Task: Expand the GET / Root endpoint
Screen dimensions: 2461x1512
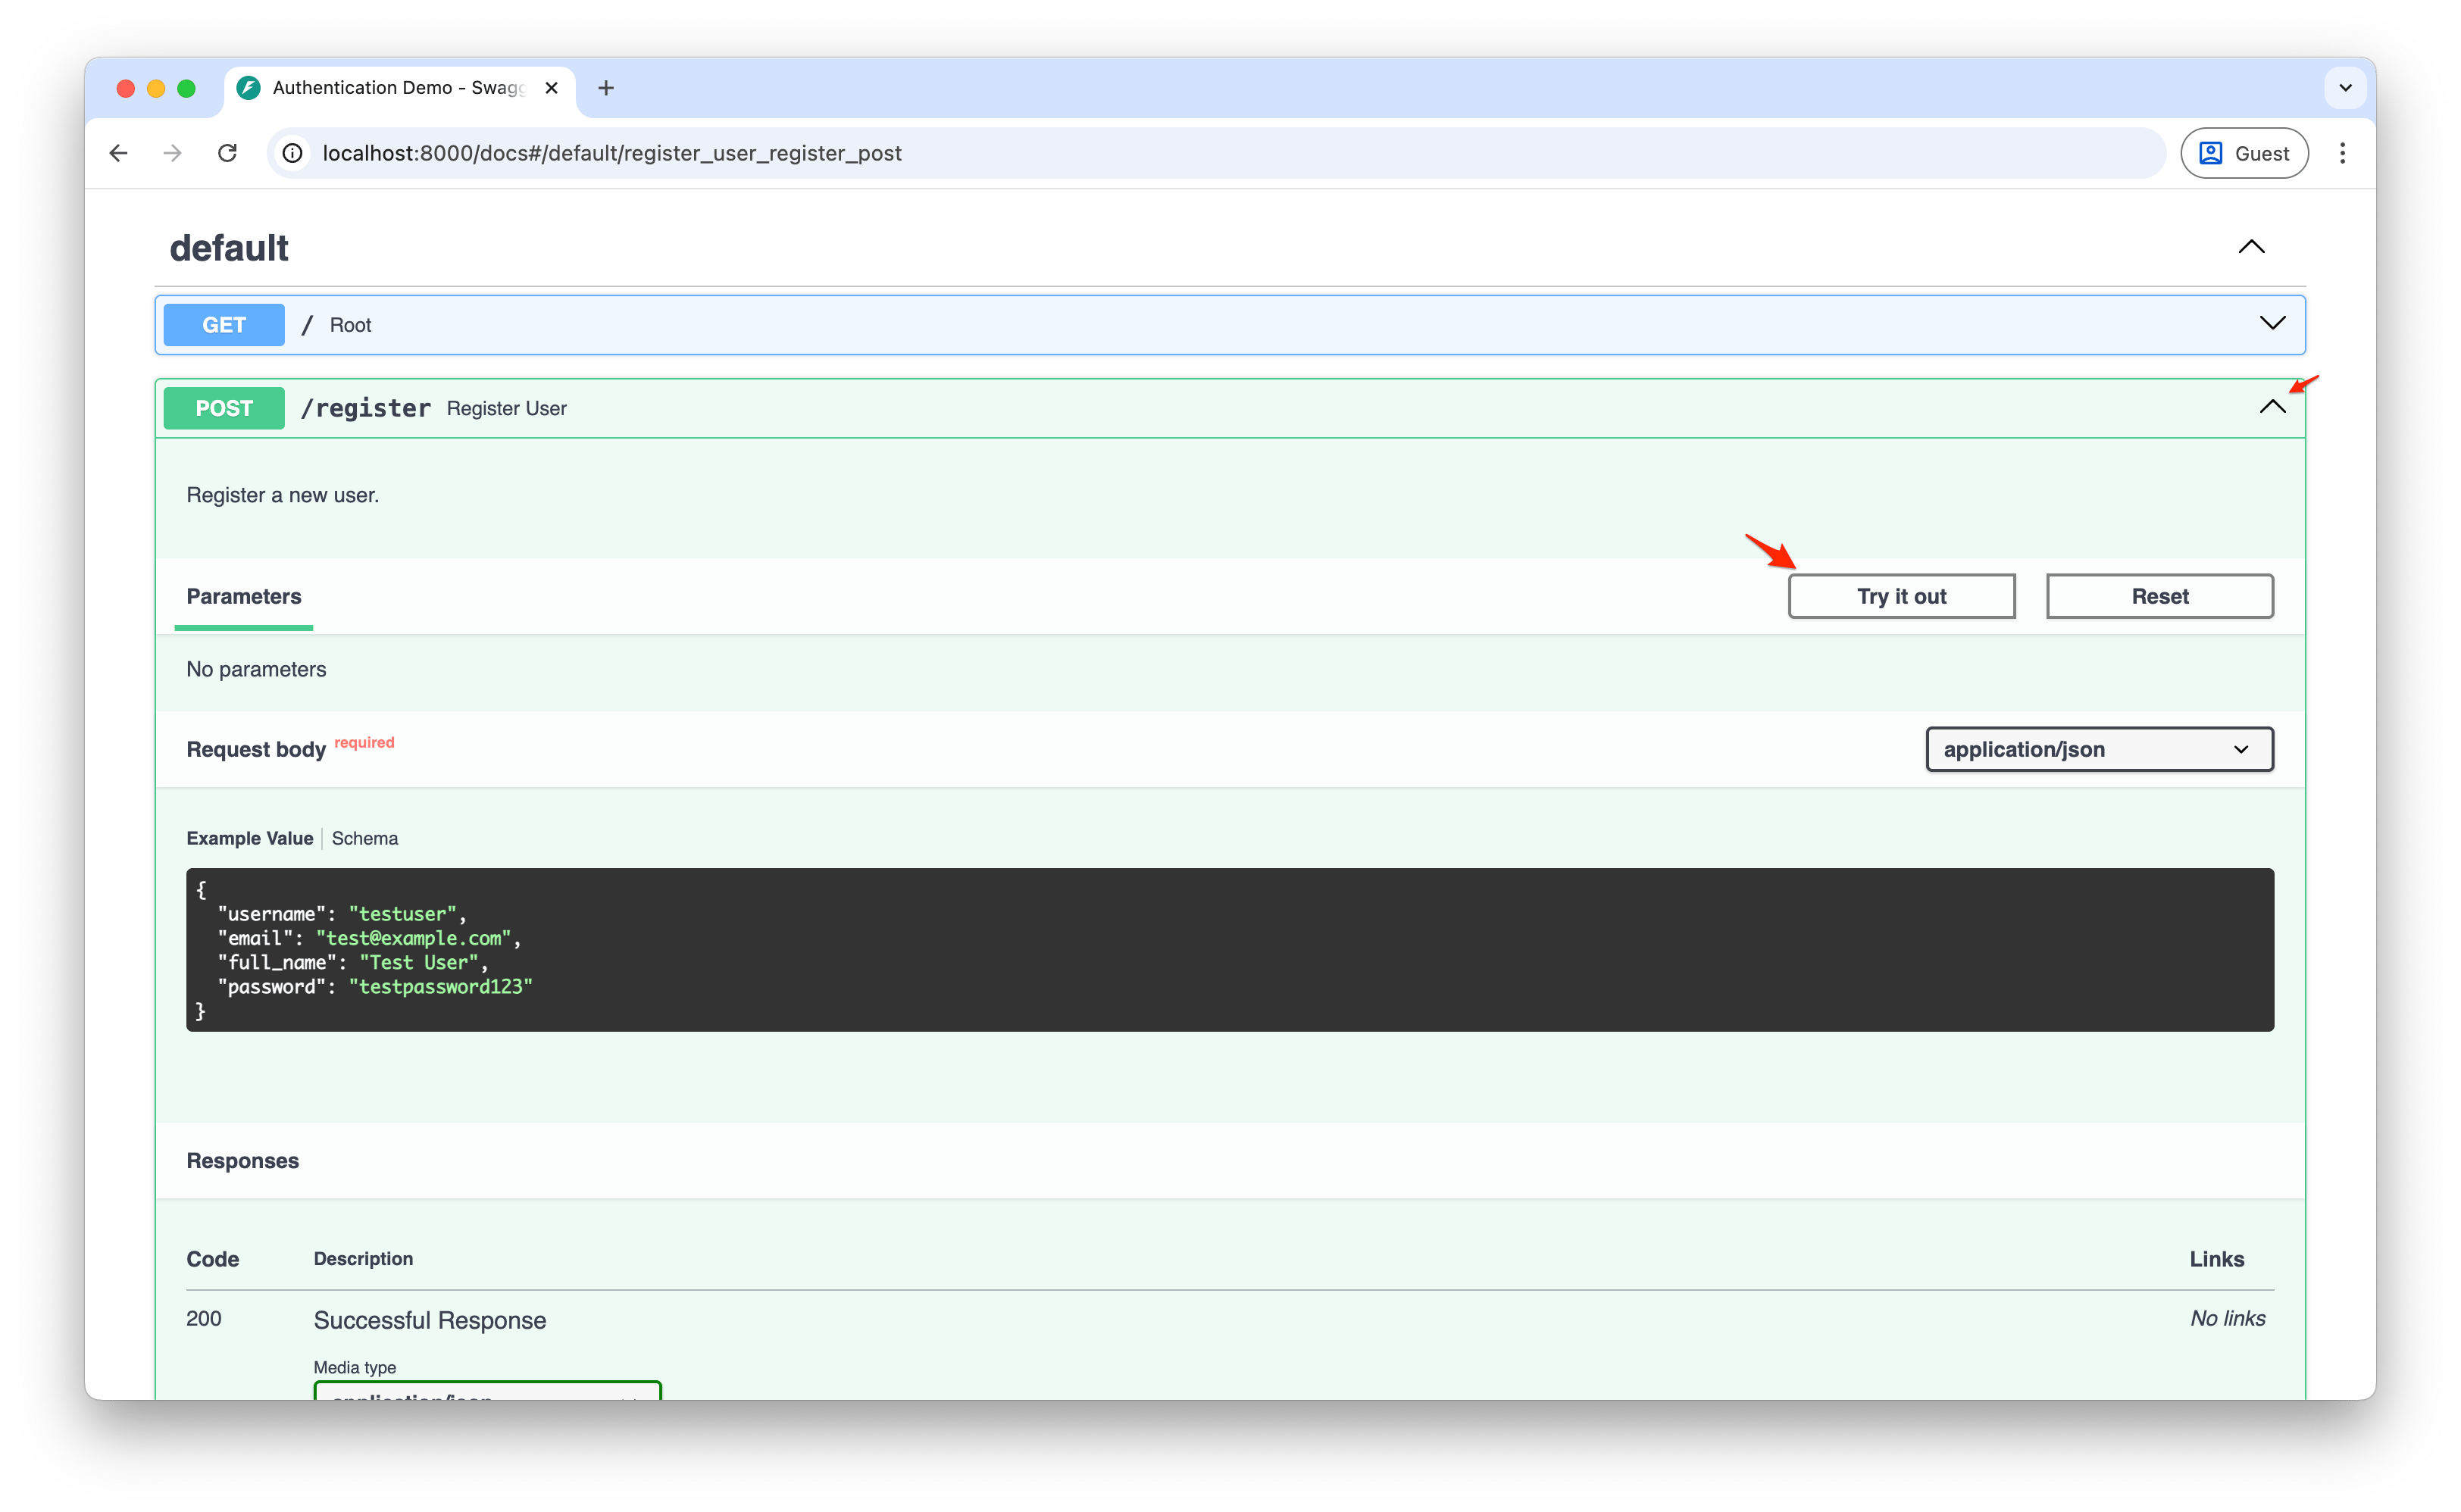Action: point(2272,323)
